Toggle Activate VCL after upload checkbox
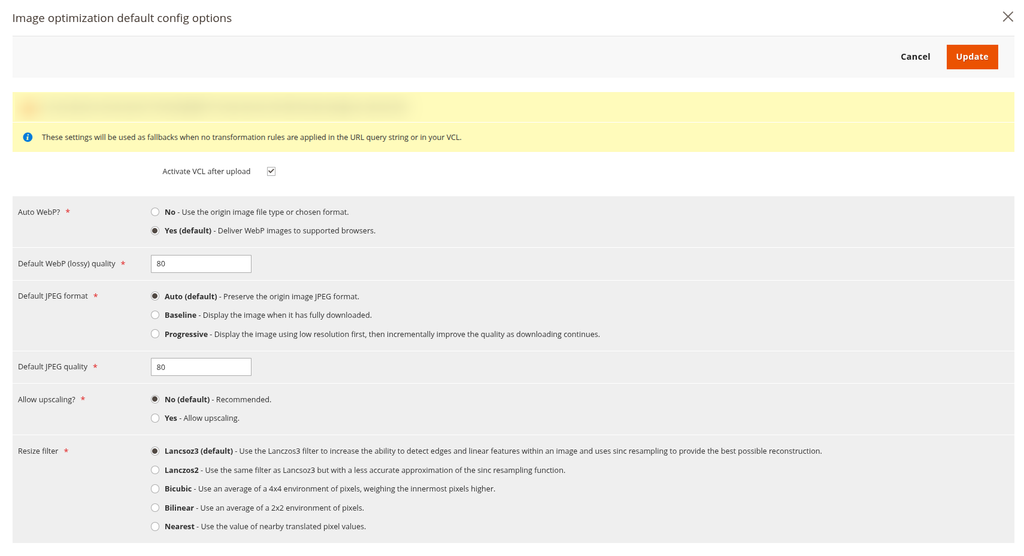 [271, 171]
